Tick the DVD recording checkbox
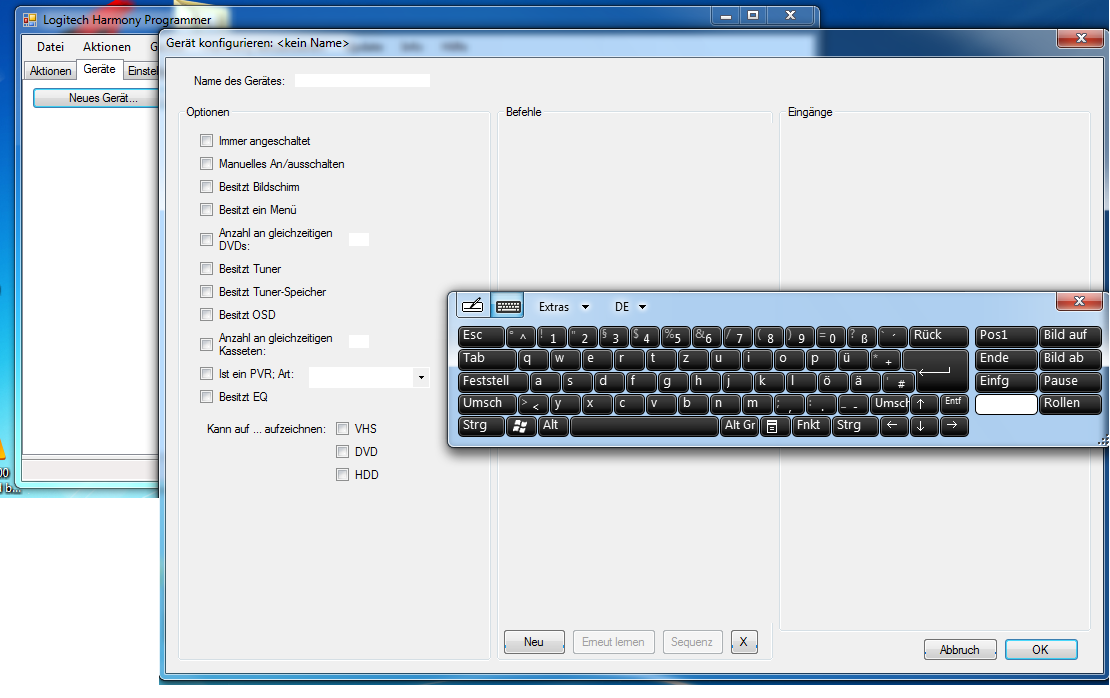1110x698 pixels. coord(343,452)
